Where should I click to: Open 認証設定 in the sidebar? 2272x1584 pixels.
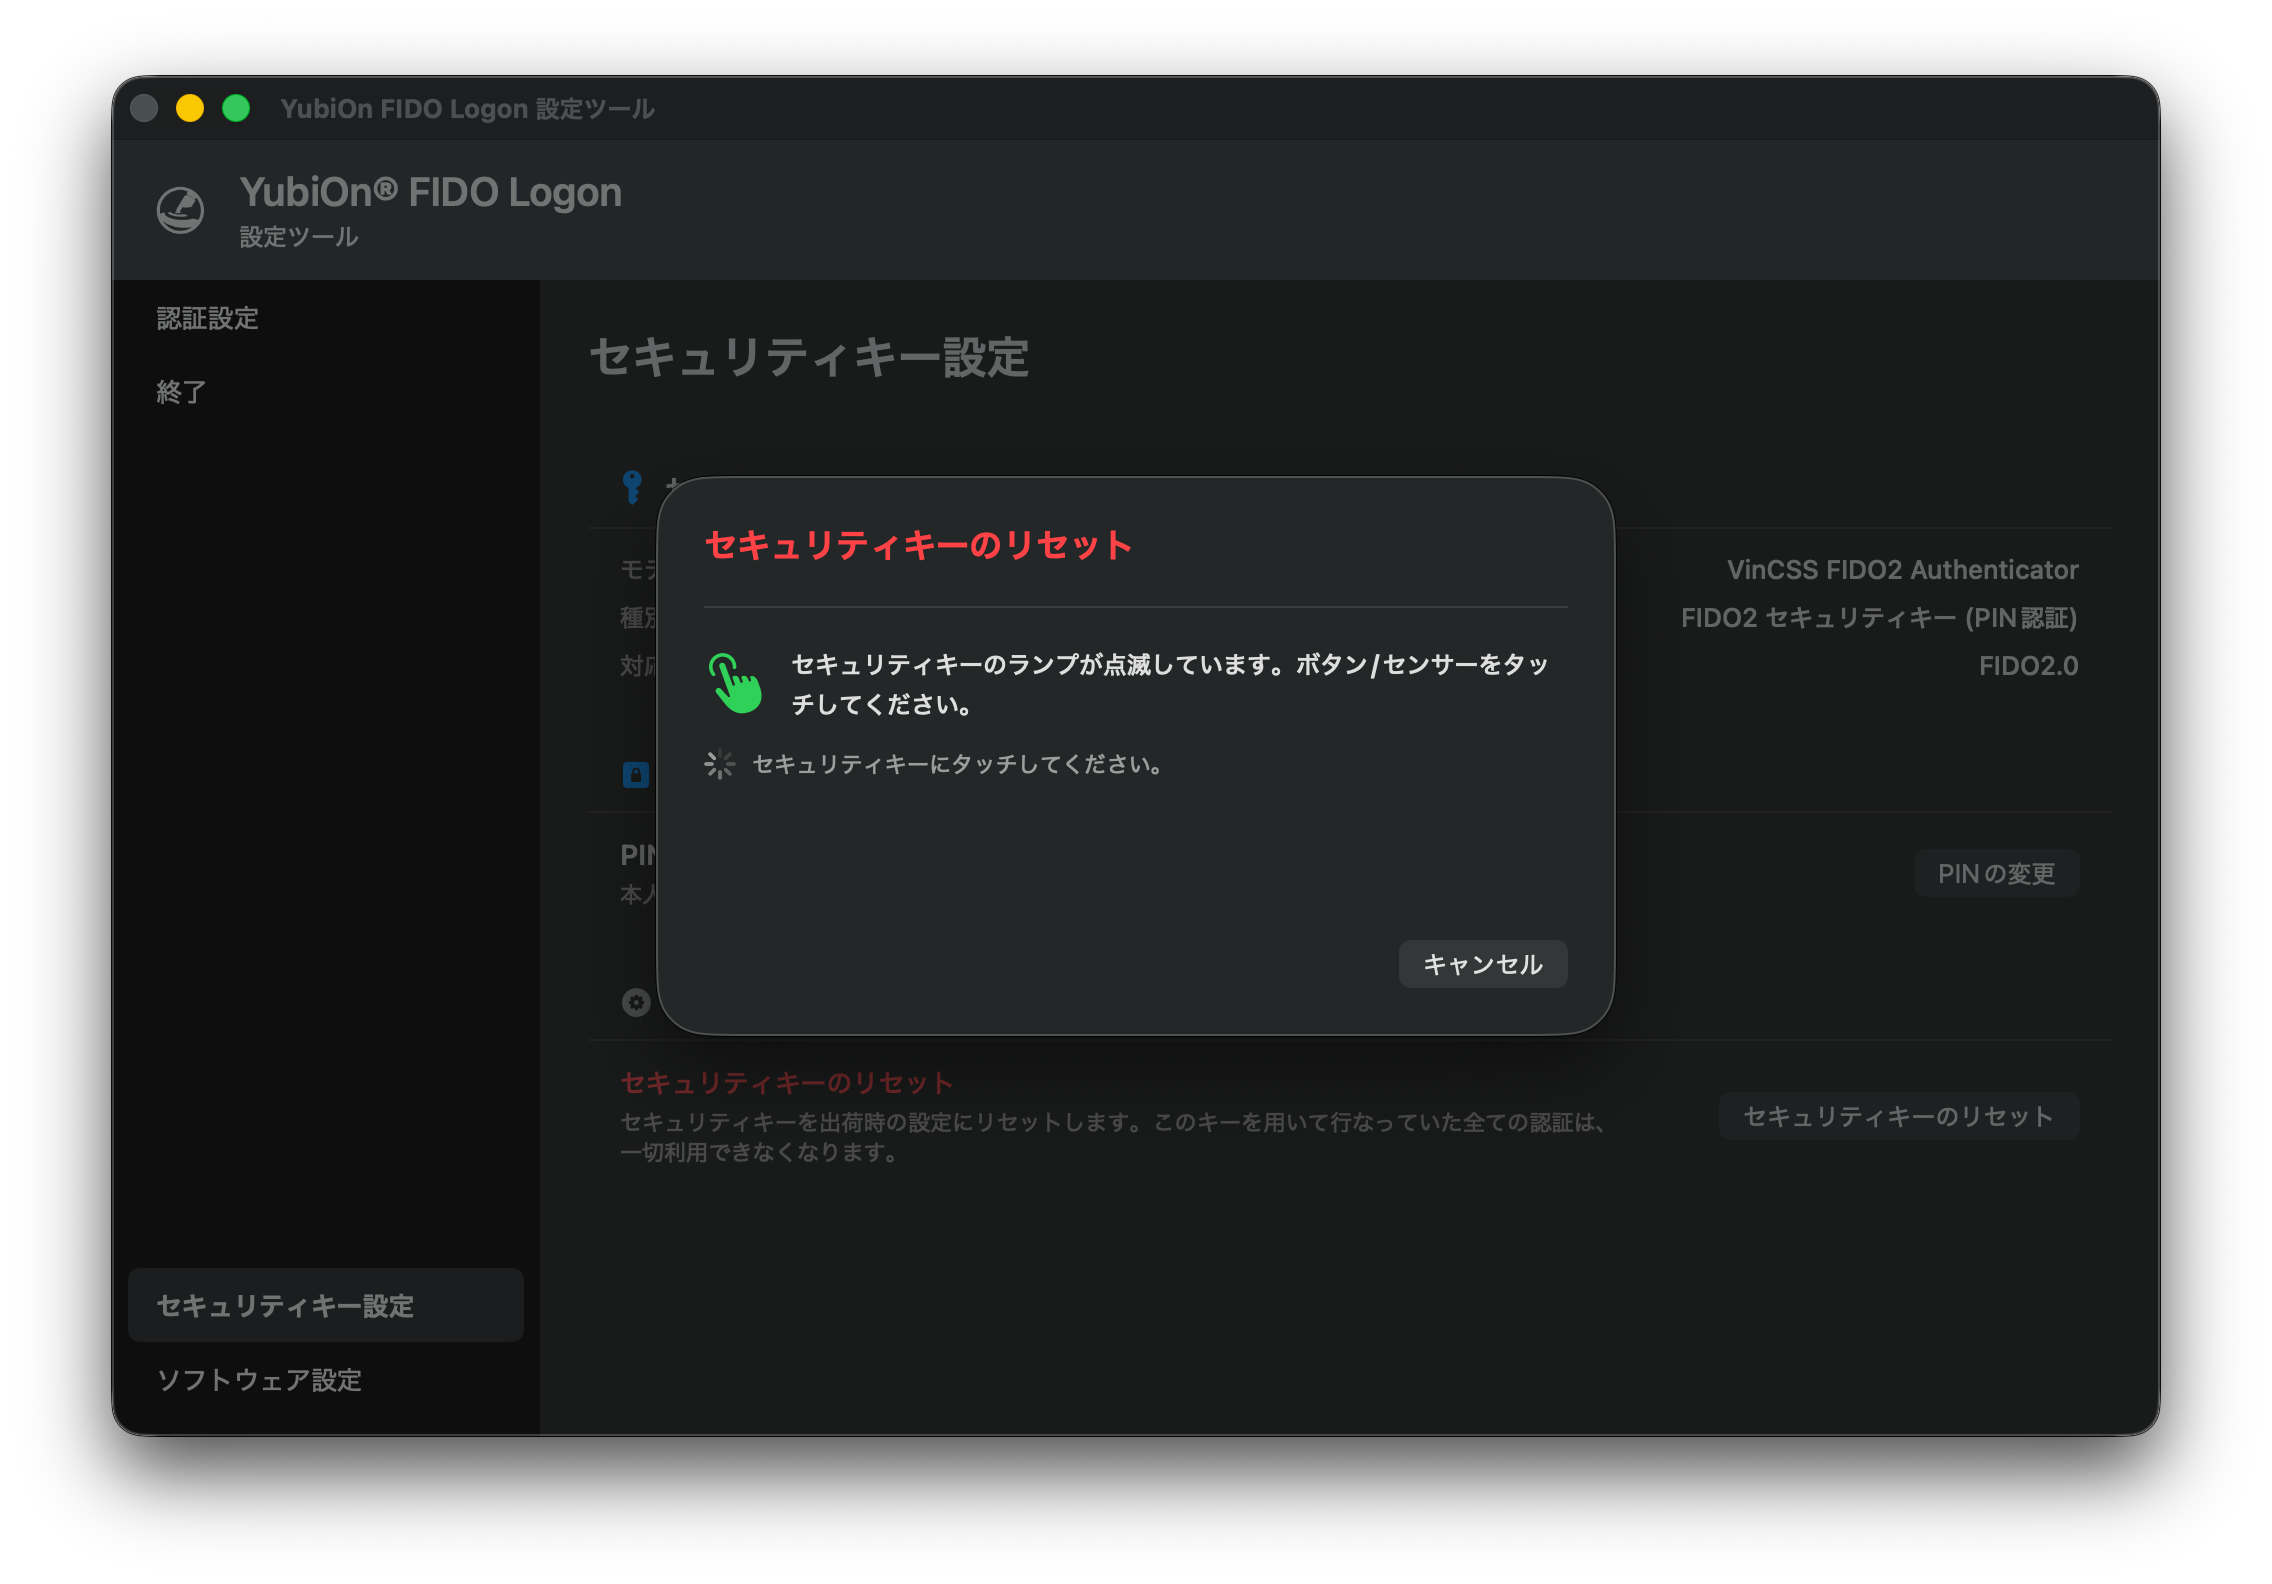[x=207, y=318]
